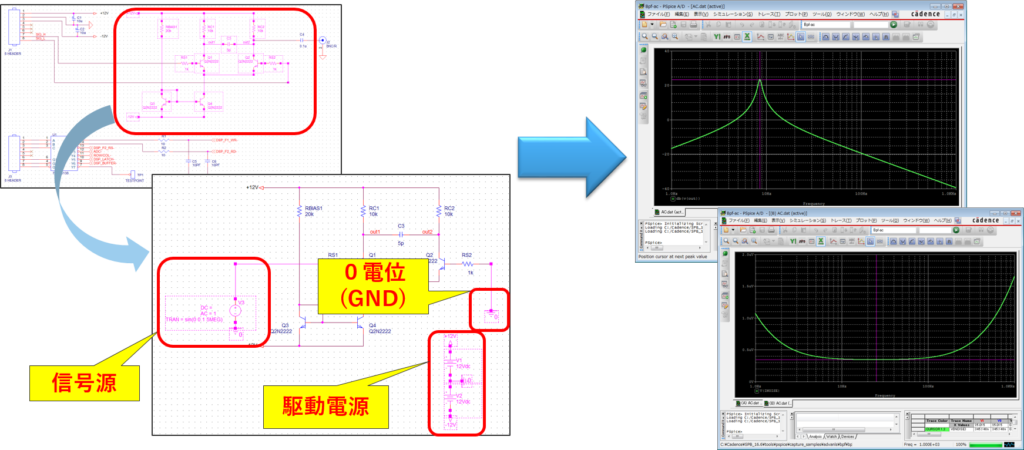Click Add Trace icon in lower PSpice window

(833, 242)
